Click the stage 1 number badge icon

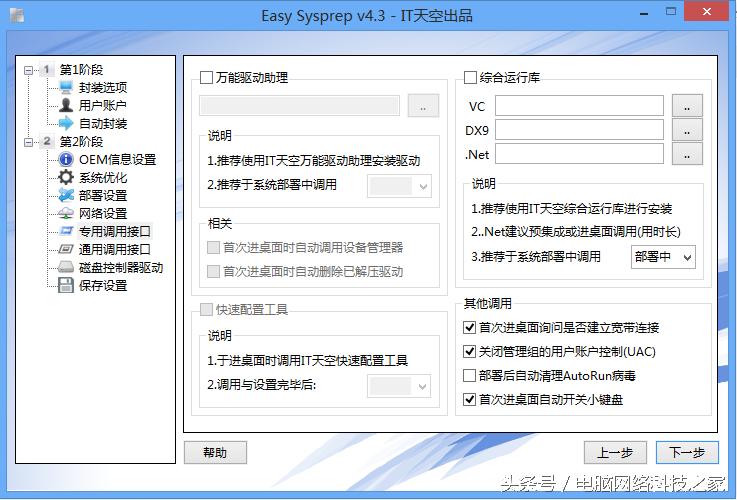47,70
